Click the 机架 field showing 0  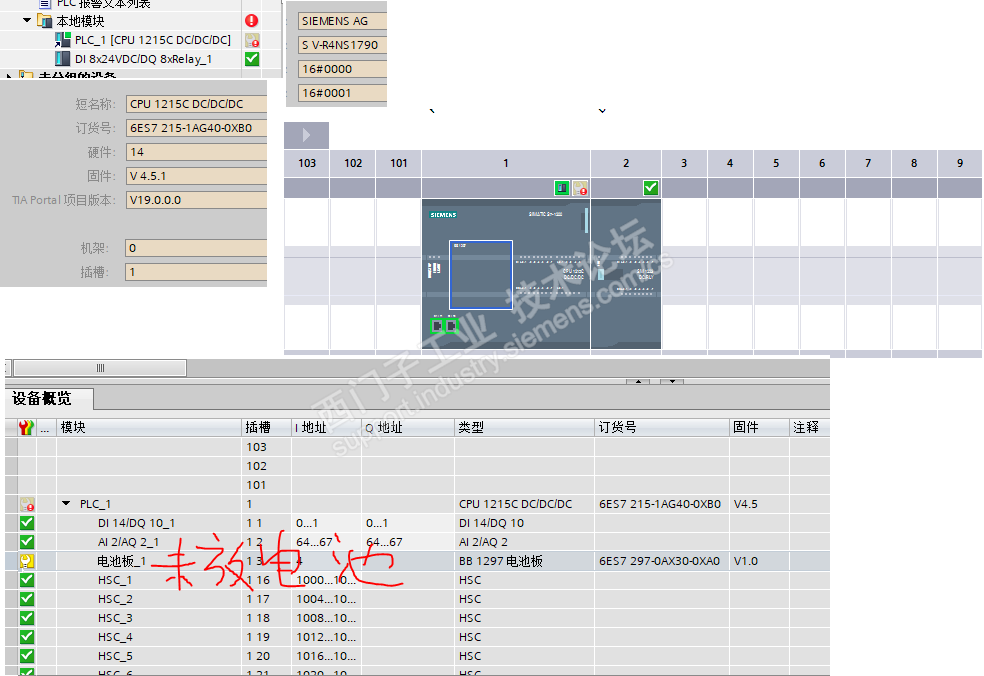coord(196,248)
